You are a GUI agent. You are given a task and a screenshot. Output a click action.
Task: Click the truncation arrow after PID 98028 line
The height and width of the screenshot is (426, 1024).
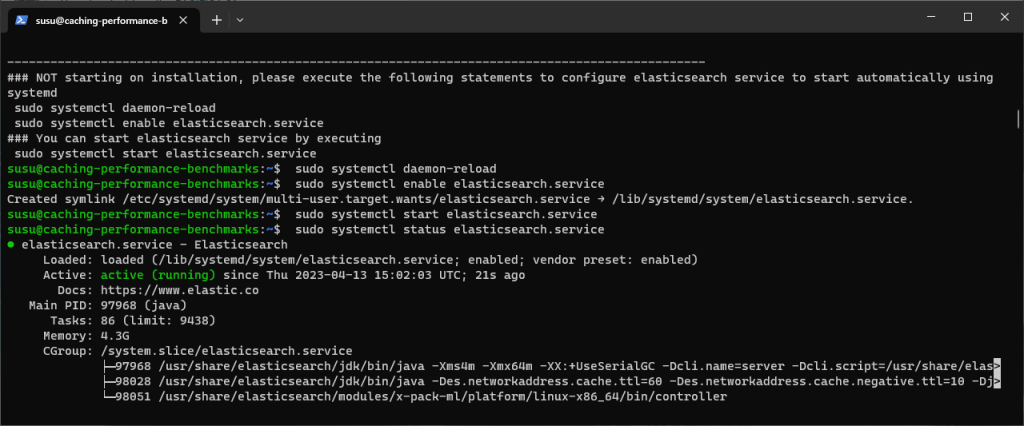(997, 382)
